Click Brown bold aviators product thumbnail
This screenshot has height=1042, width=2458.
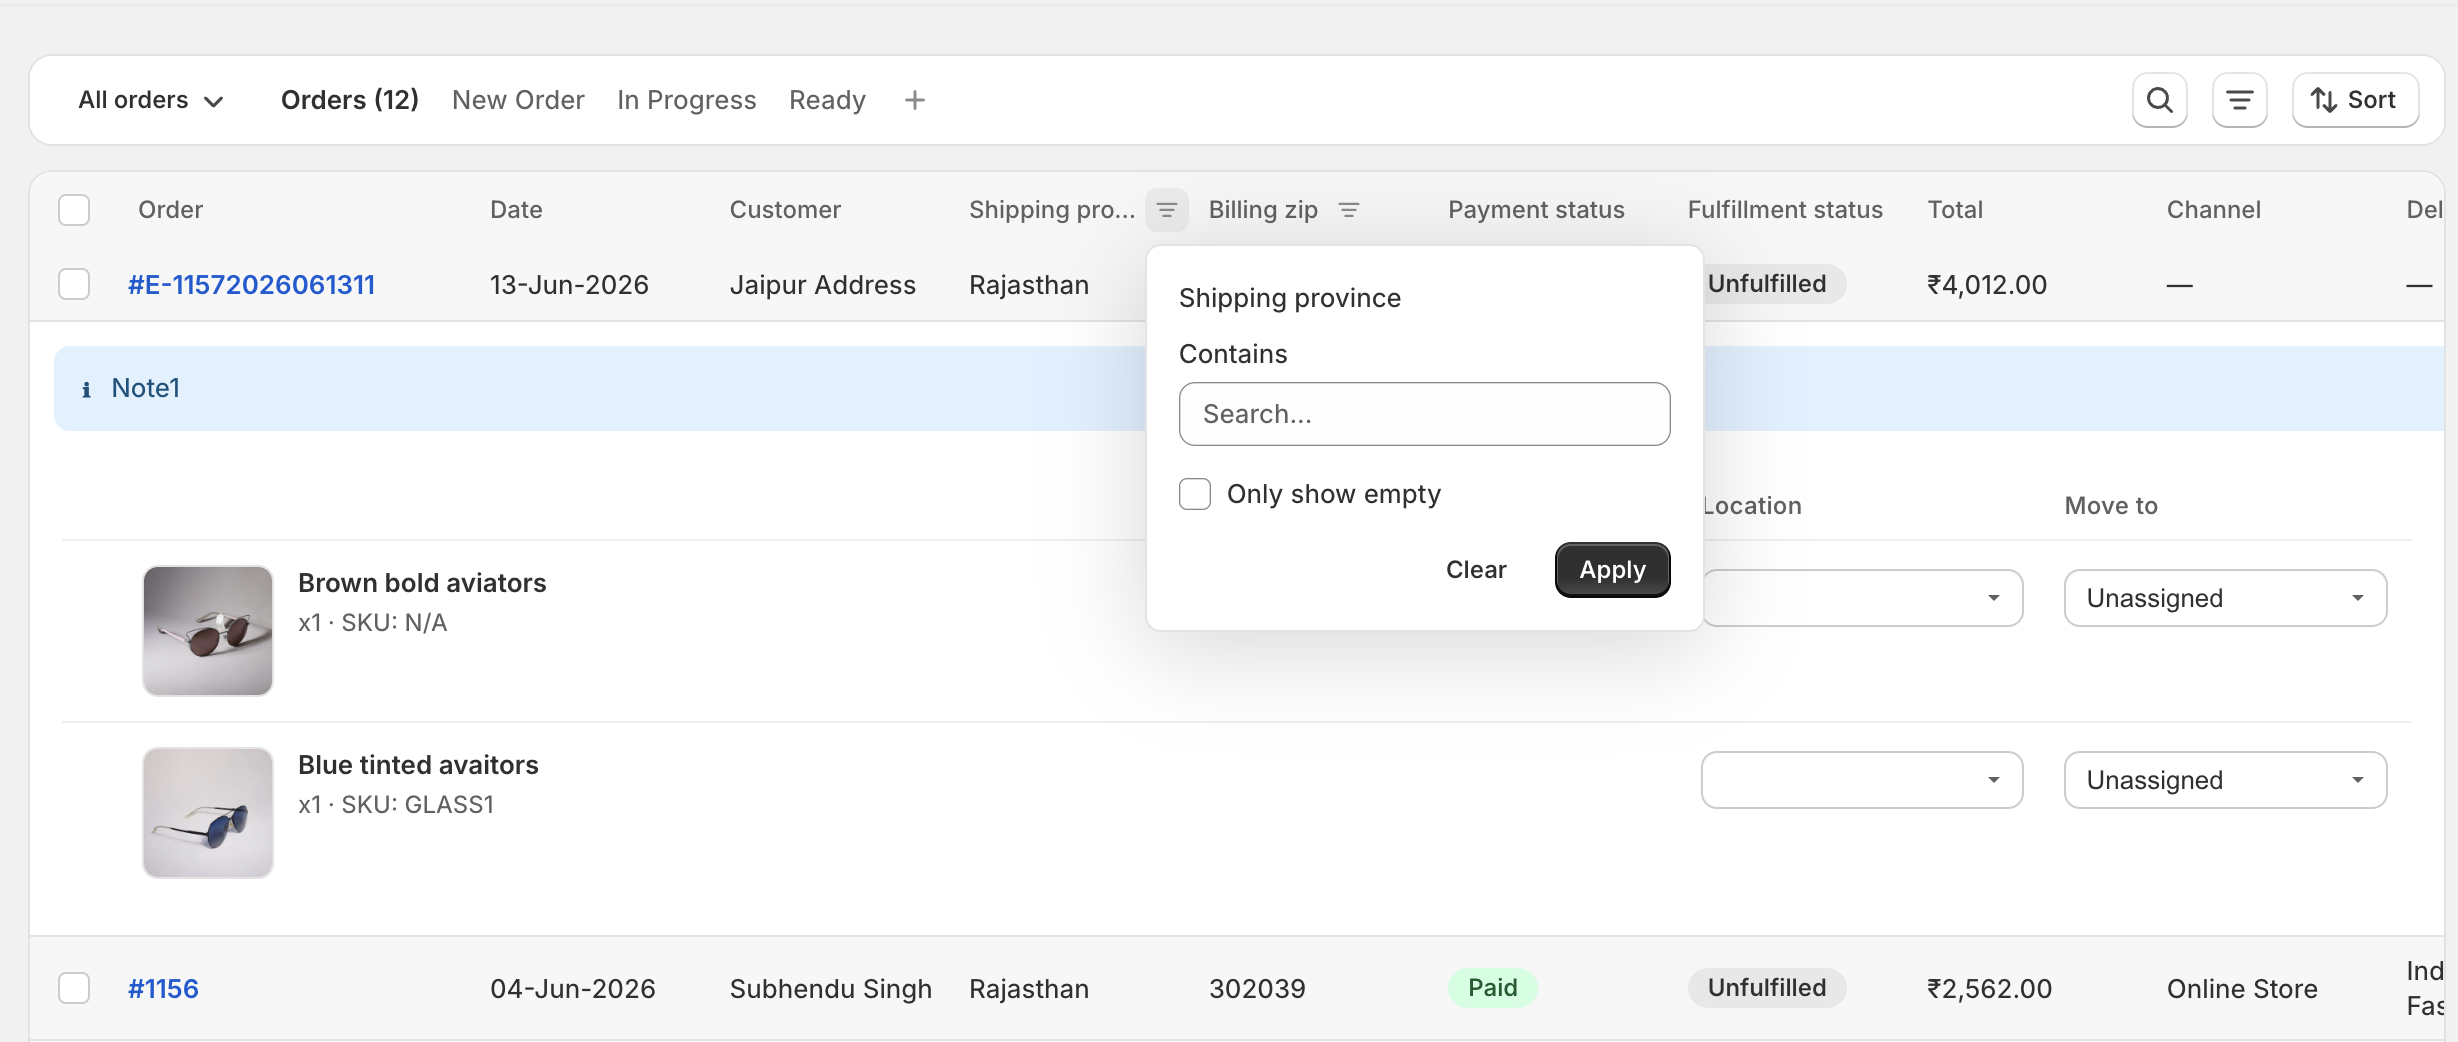click(208, 631)
